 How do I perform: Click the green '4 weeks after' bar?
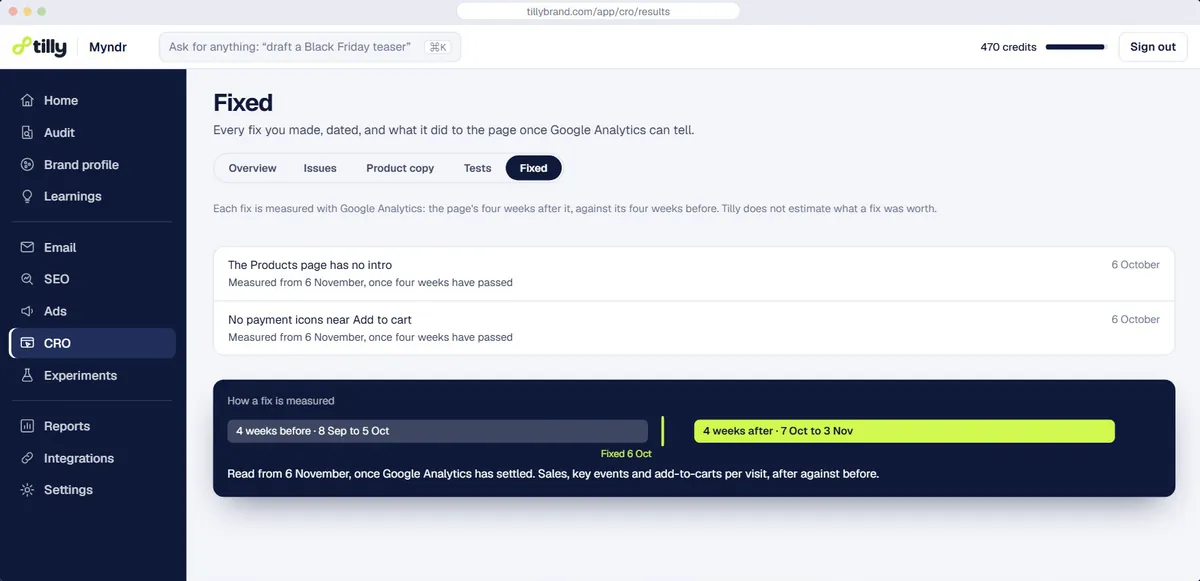(904, 431)
